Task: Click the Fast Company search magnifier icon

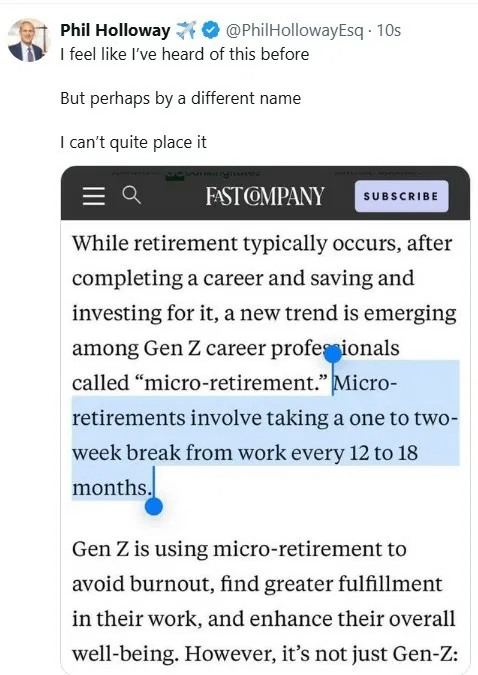Action: tap(131, 195)
